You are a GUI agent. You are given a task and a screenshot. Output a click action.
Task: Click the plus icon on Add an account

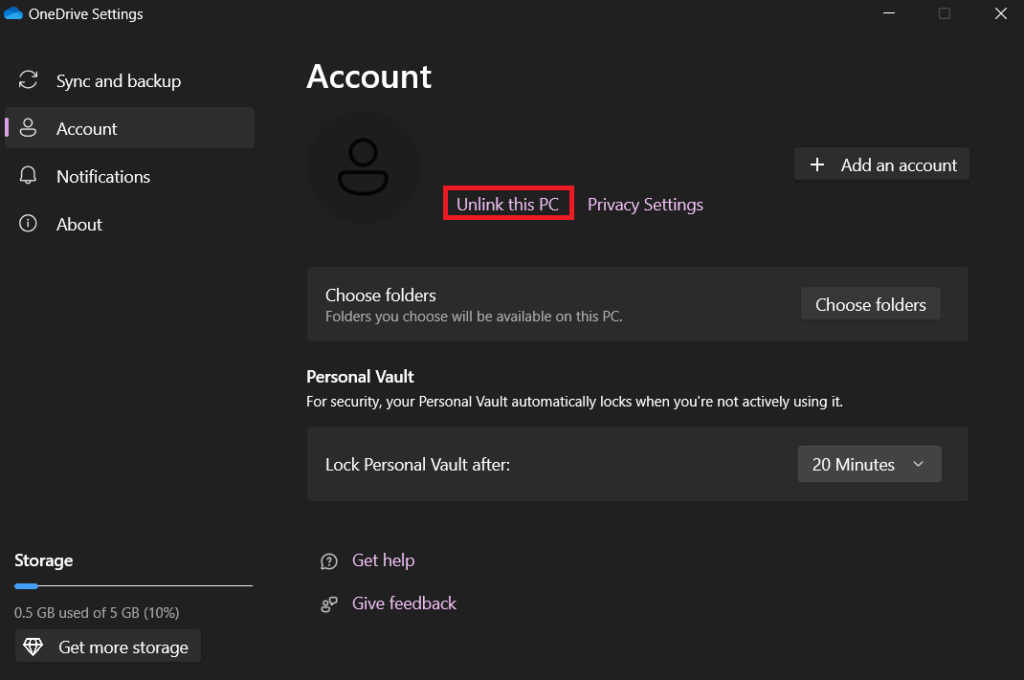coord(817,165)
